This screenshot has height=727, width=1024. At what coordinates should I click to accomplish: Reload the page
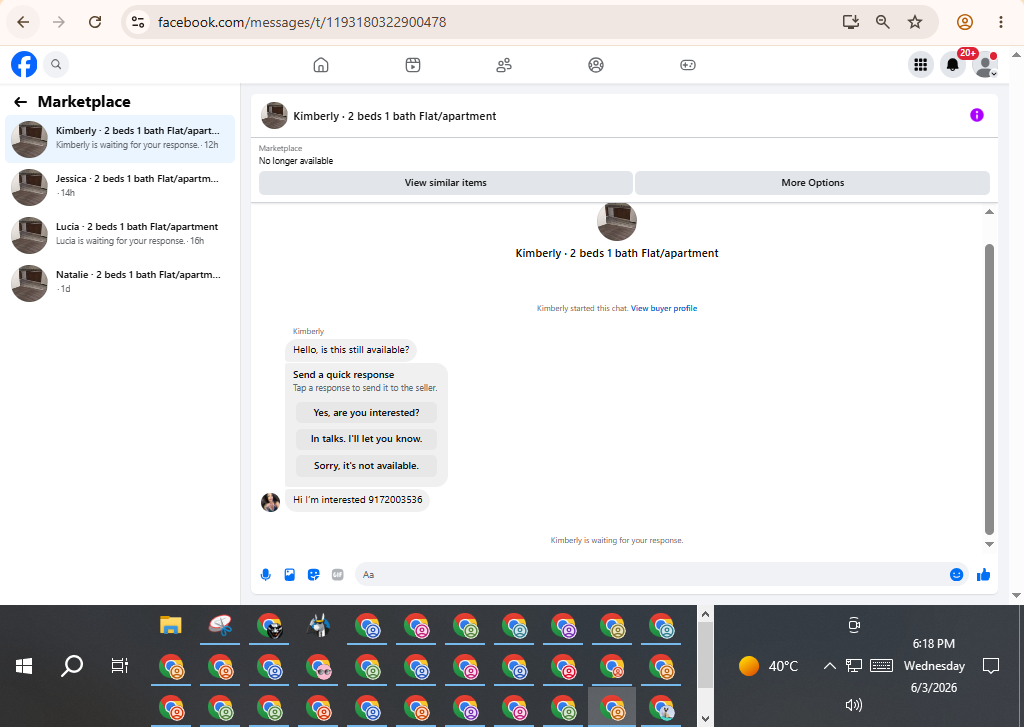click(95, 22)
